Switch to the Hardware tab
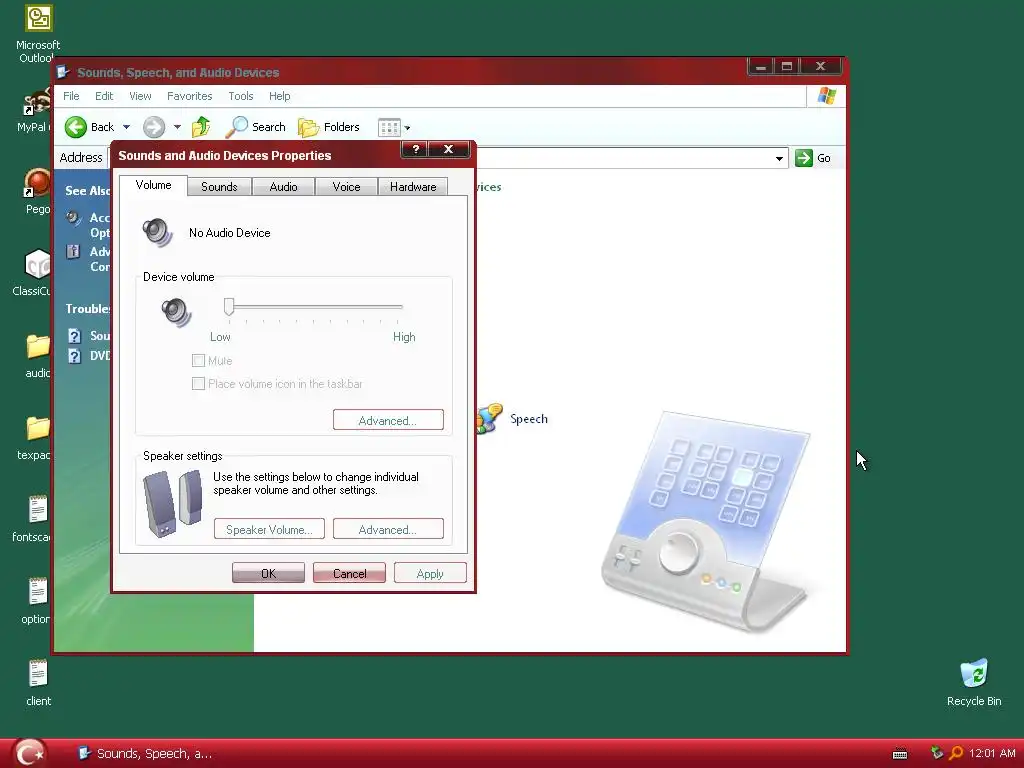The width and height of the screenshot is (1024, 768). click(413, 187)
